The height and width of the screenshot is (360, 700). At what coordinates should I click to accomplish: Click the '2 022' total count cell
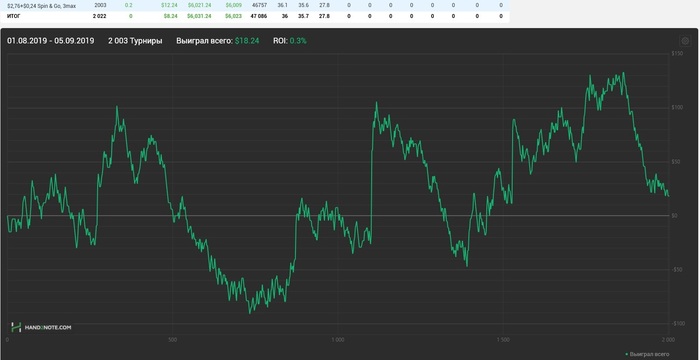coord(100,16)
